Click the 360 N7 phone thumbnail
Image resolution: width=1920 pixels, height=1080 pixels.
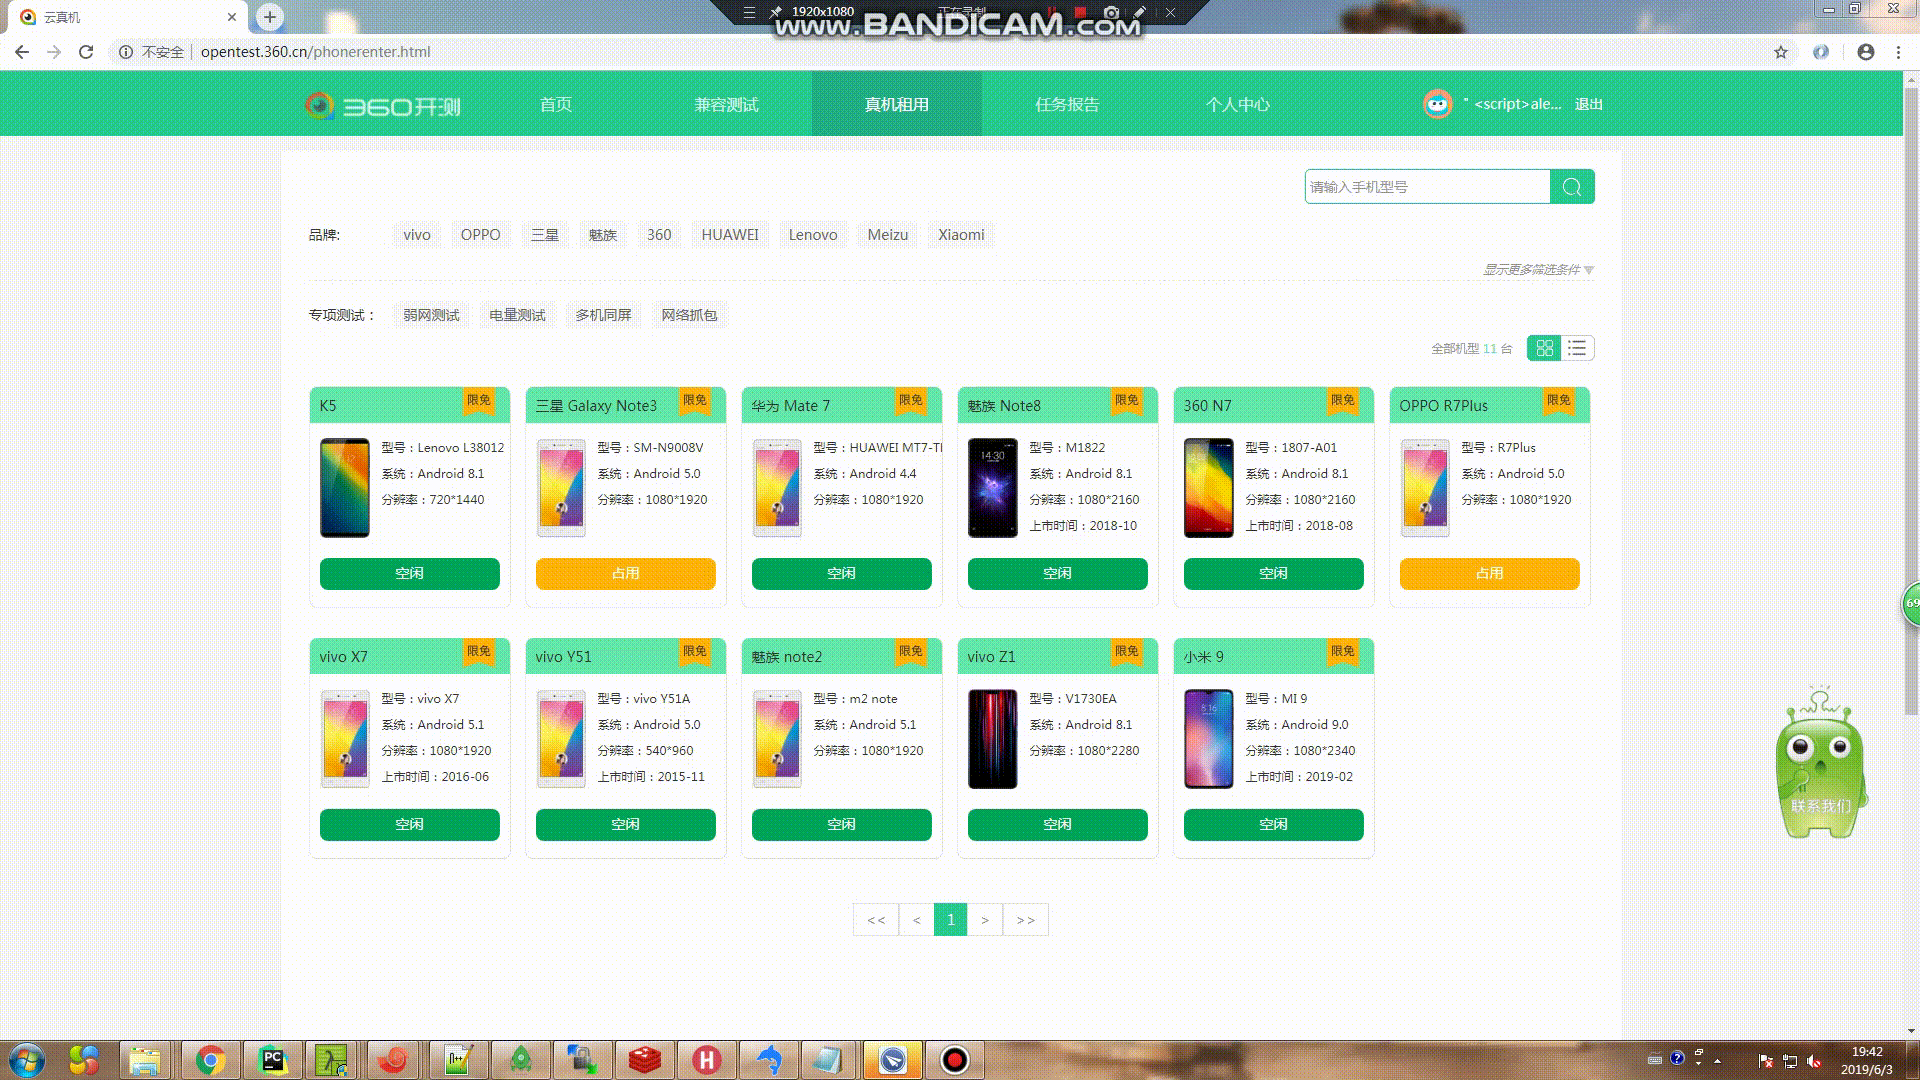point(1208,488)
